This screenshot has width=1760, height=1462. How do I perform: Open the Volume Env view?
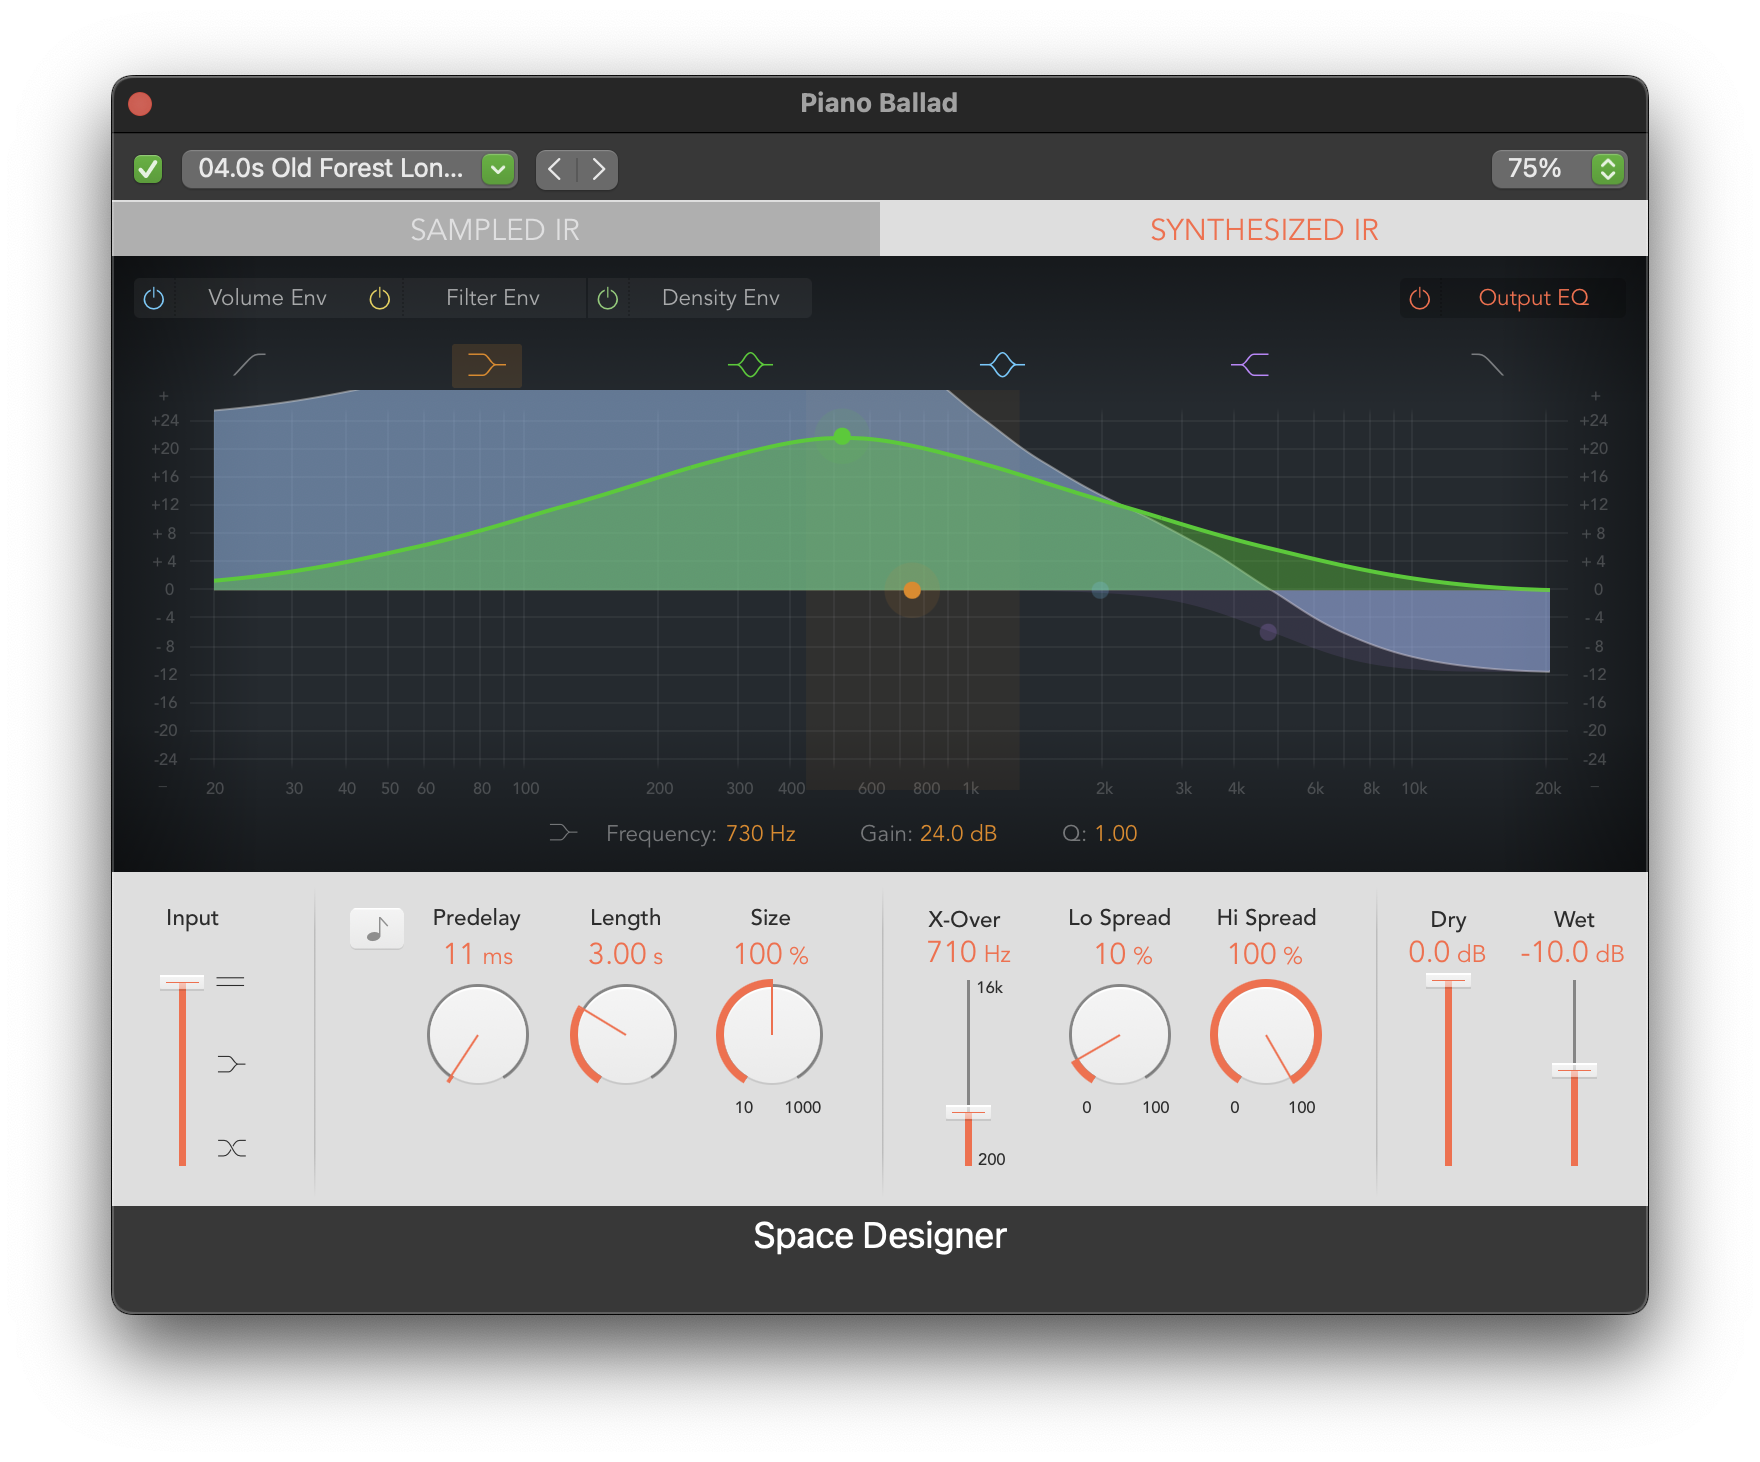click(x=267, y=298)
